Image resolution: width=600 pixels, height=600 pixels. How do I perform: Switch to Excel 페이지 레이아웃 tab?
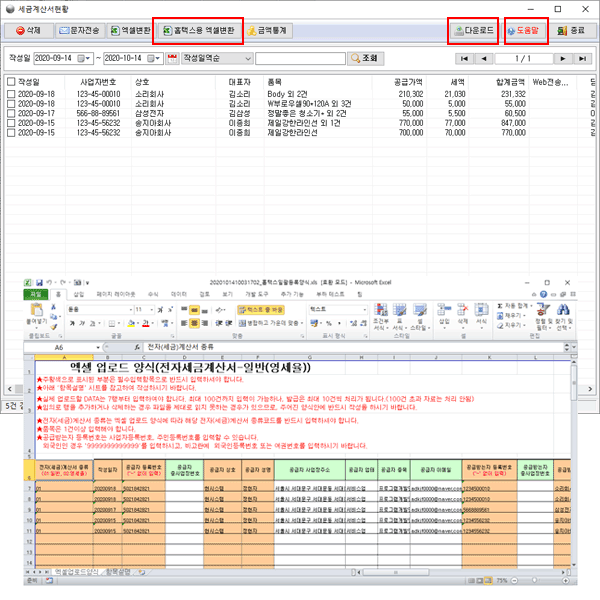116,294
